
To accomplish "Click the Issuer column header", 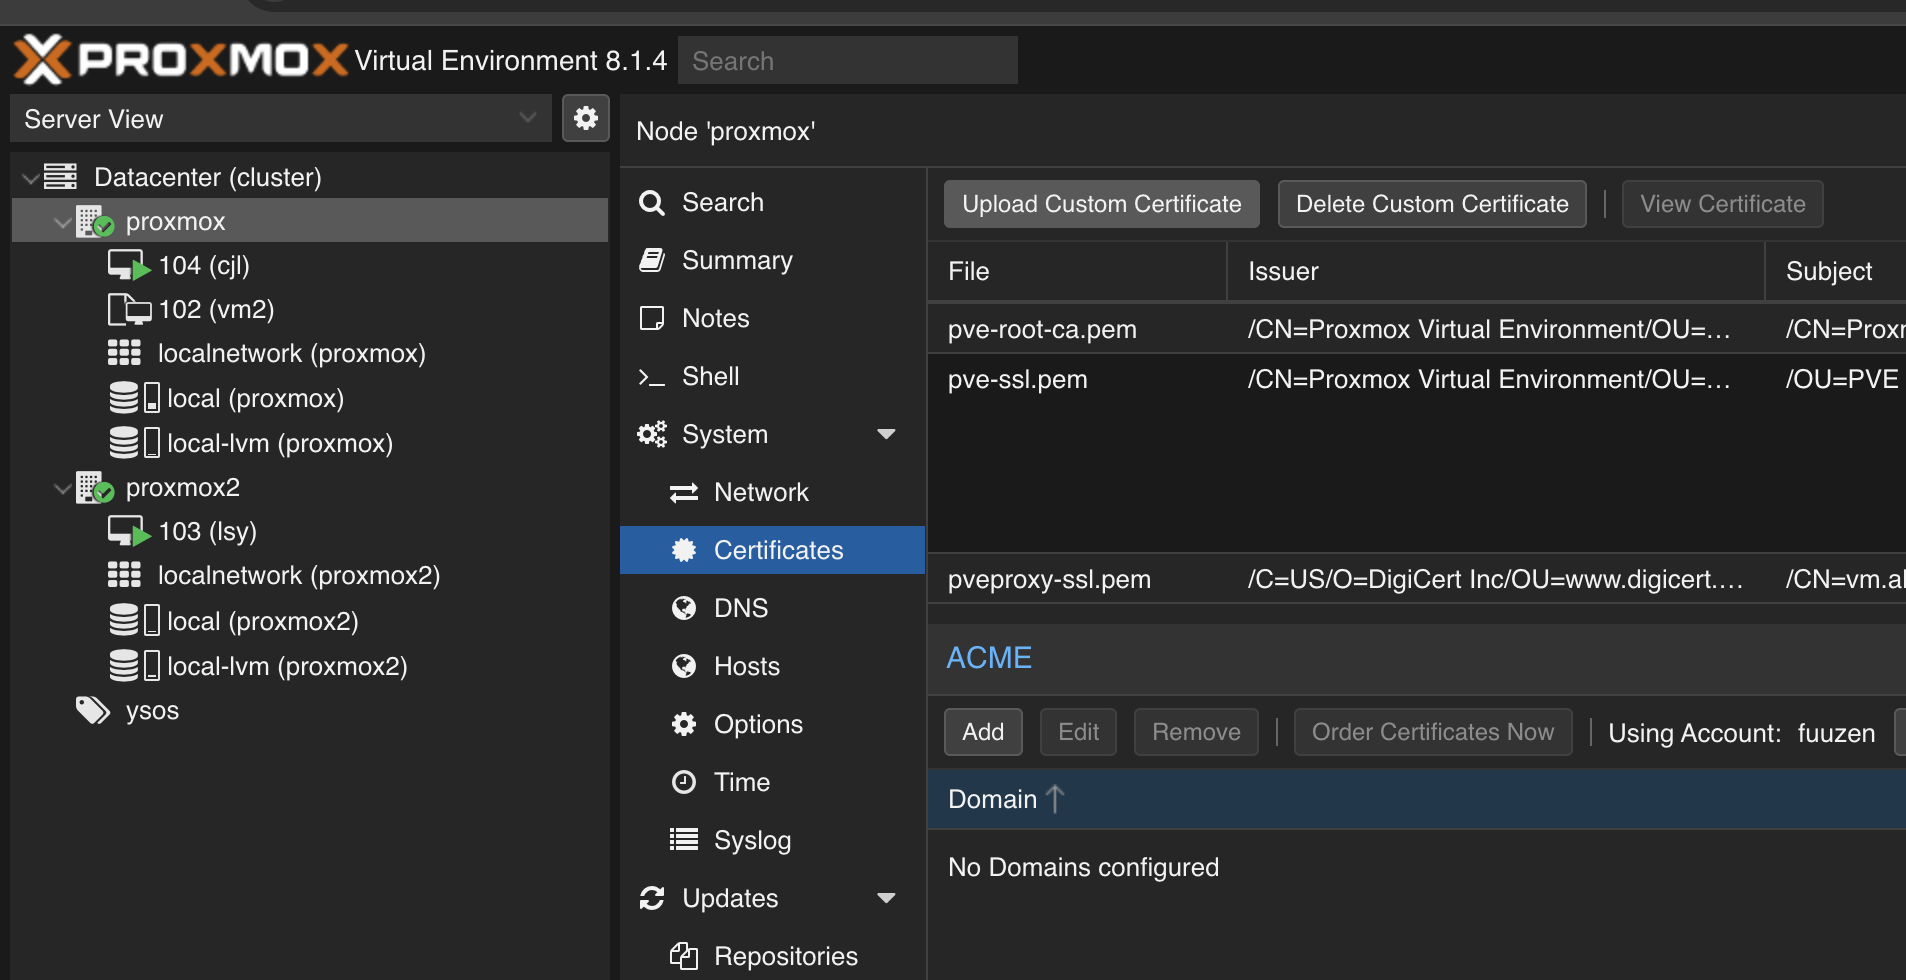I will [1496, 271].
